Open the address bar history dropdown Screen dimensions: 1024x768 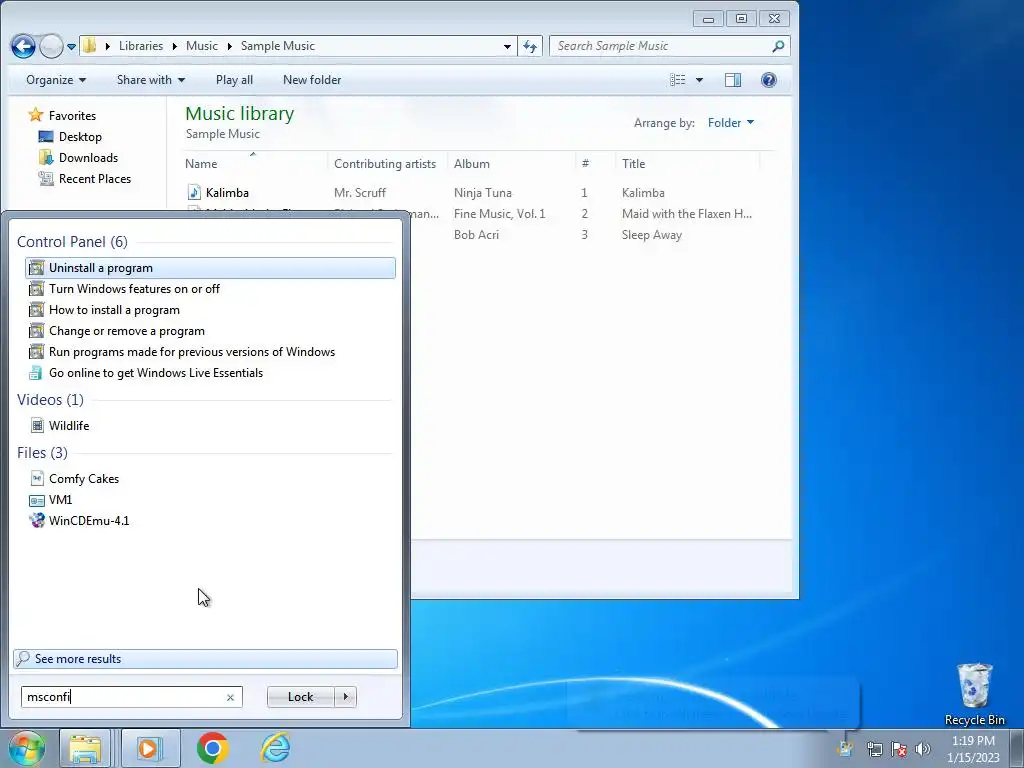[x=507, y=46]
